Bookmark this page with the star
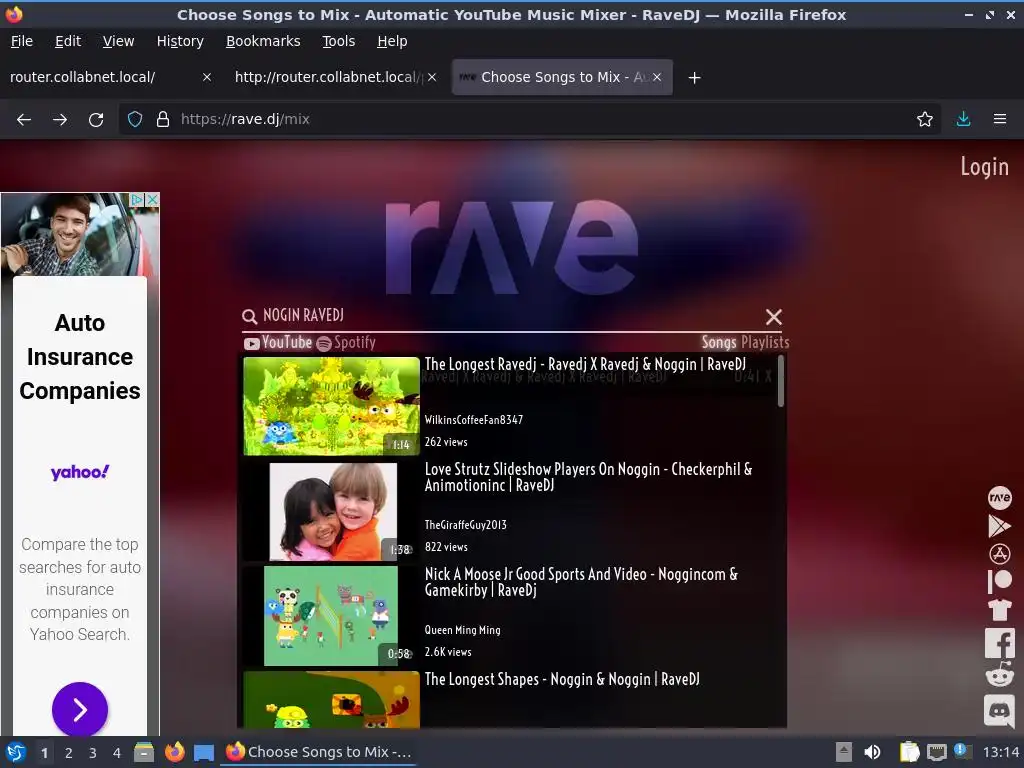Viewport: 1024px width, 768px height. click(x=924, y=120)
